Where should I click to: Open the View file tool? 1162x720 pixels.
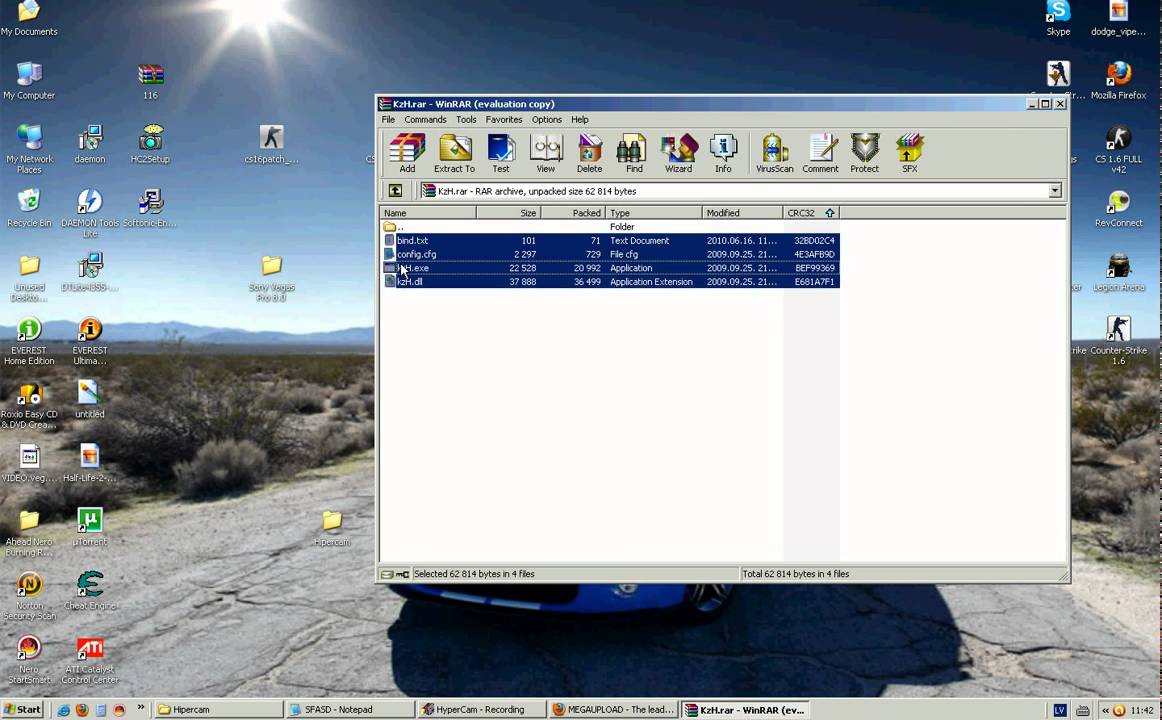coord(545,153)
